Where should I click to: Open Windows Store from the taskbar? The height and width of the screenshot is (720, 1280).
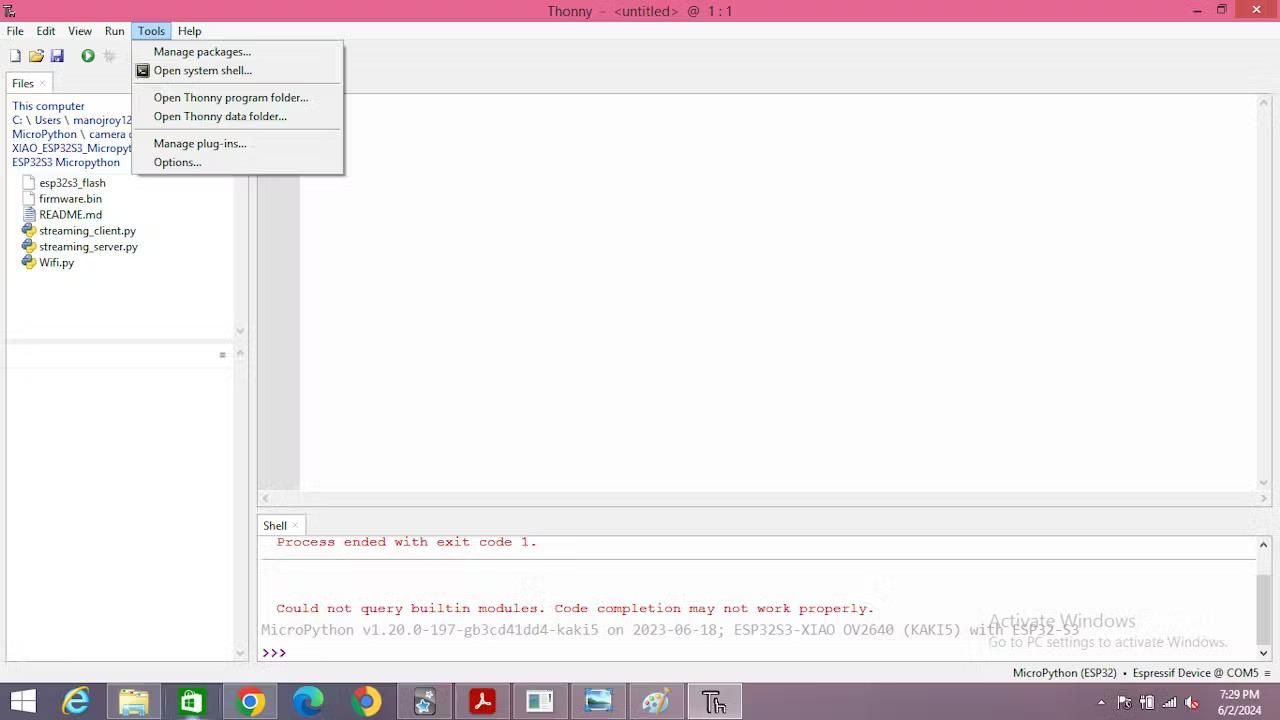(192, 702)
